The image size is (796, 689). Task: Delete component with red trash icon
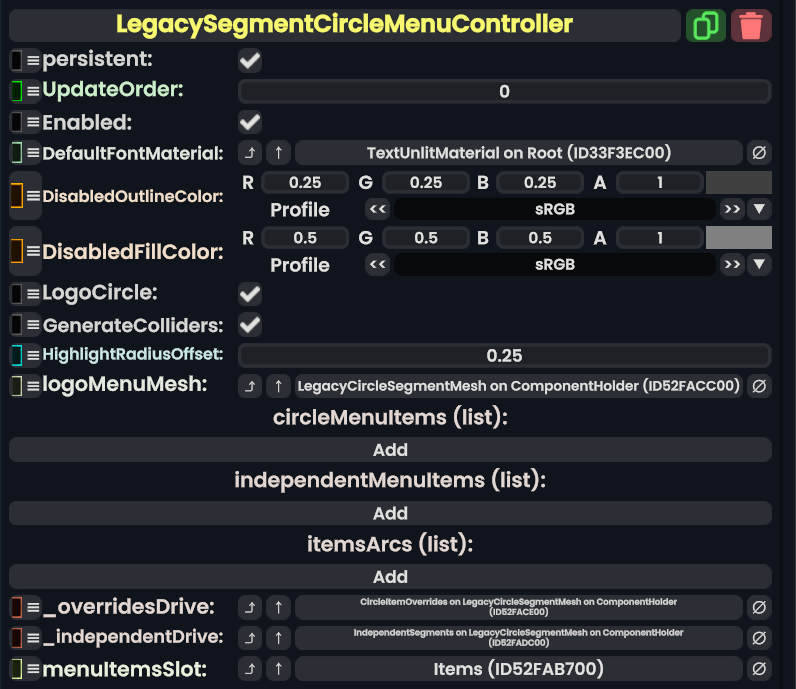tap(751, 25)
